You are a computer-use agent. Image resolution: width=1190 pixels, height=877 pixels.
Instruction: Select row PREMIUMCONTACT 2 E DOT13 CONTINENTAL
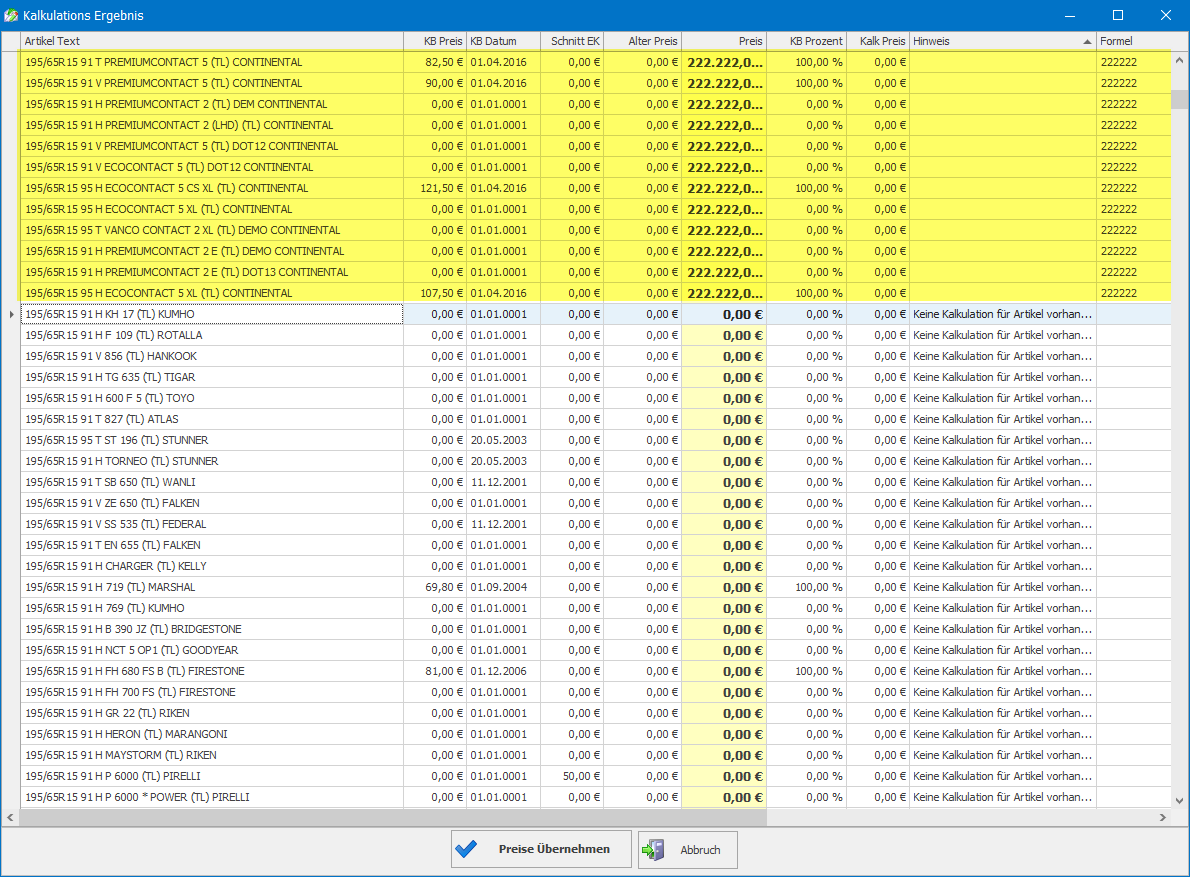tap(596, 272)
